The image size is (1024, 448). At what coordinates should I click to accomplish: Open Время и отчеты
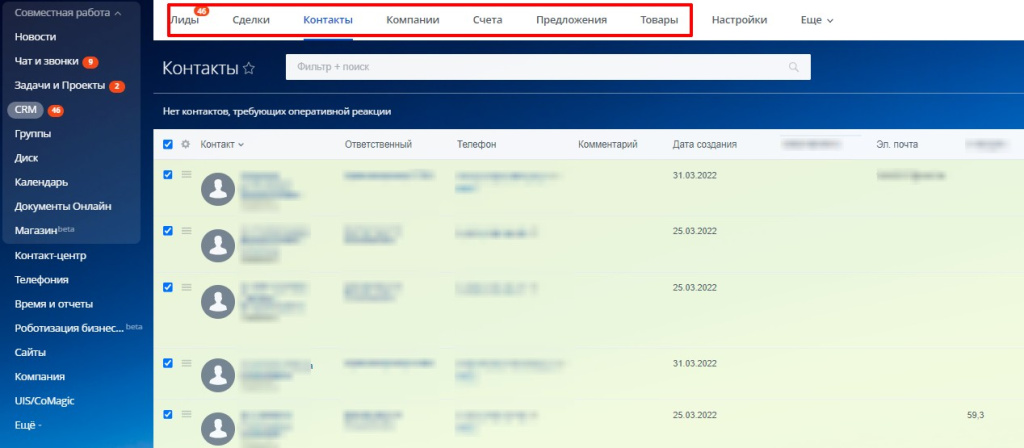(54, 304)
